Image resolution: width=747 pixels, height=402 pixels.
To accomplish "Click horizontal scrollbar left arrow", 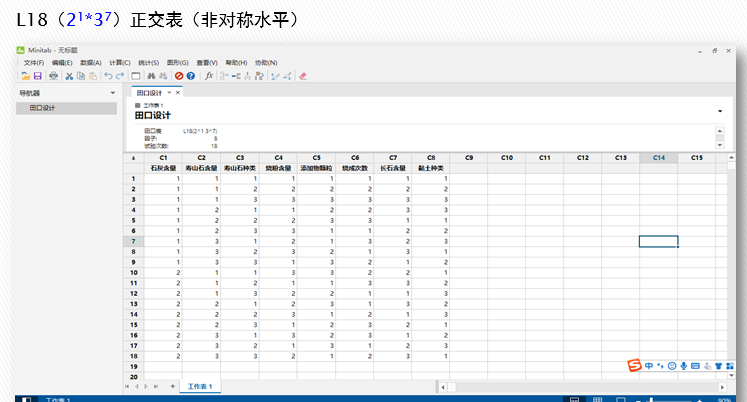I will click(443, 387).
